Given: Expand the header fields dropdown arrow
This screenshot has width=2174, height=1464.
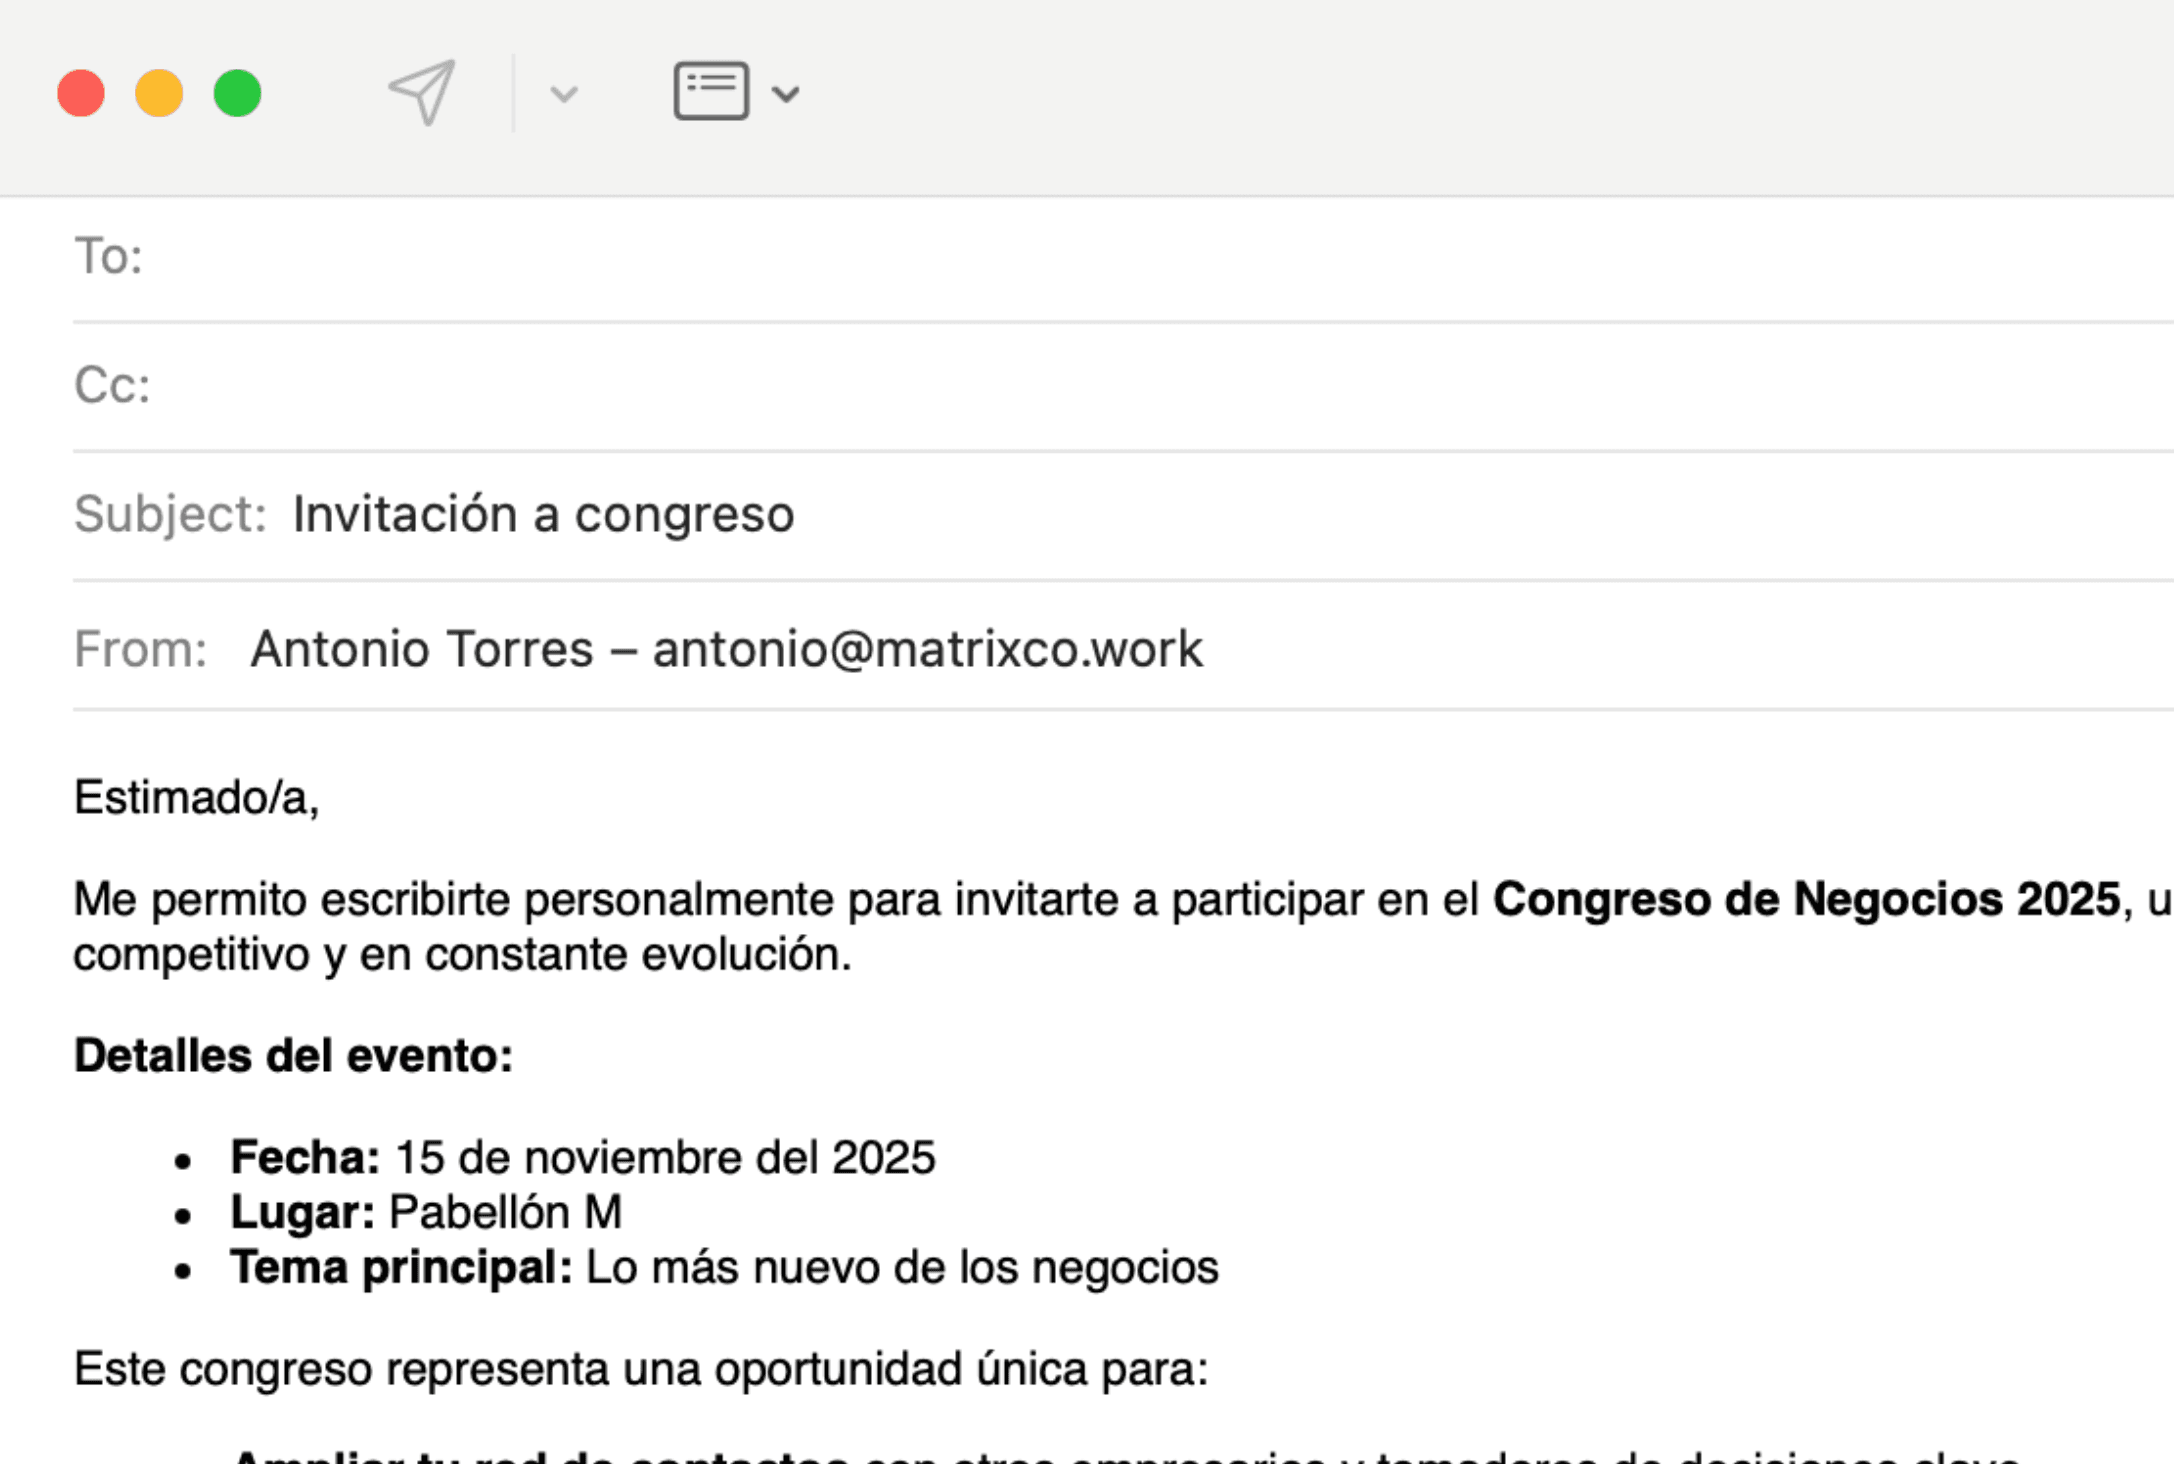Looking at the screenshot, I should [786, 94].
